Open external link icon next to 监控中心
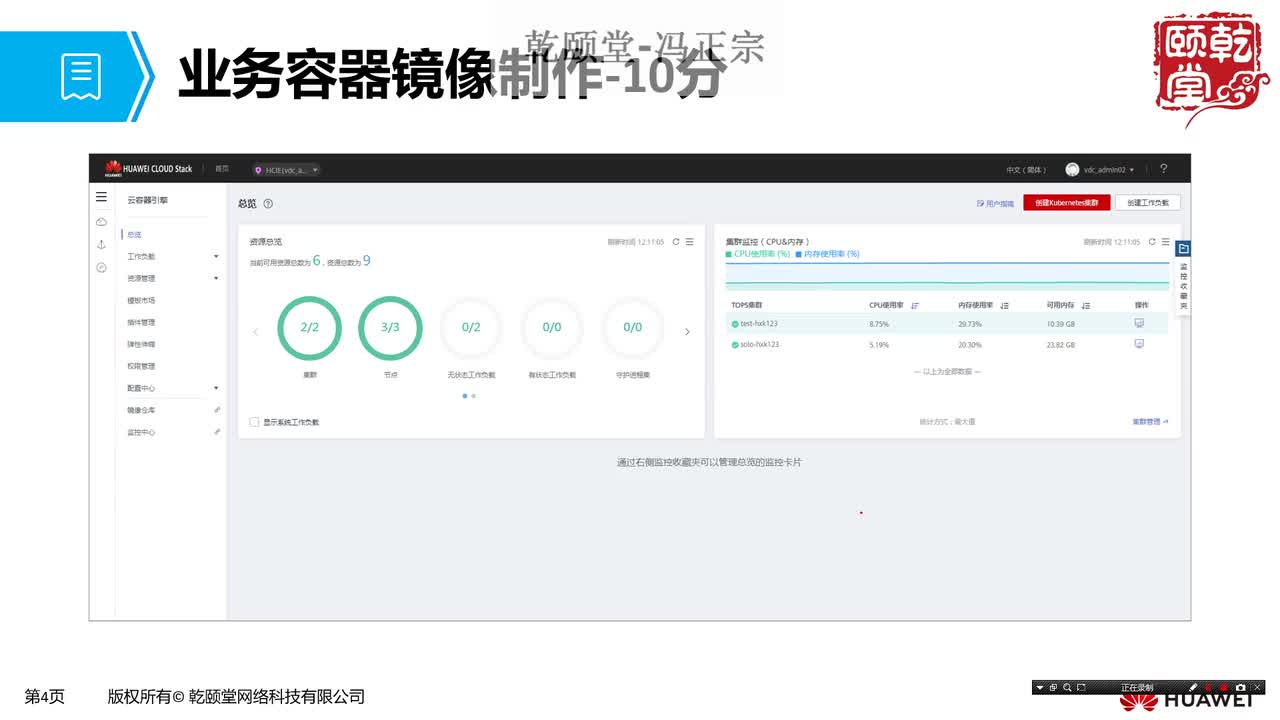1280x720 pixels. pyautogui.click(x=217, y=432)
